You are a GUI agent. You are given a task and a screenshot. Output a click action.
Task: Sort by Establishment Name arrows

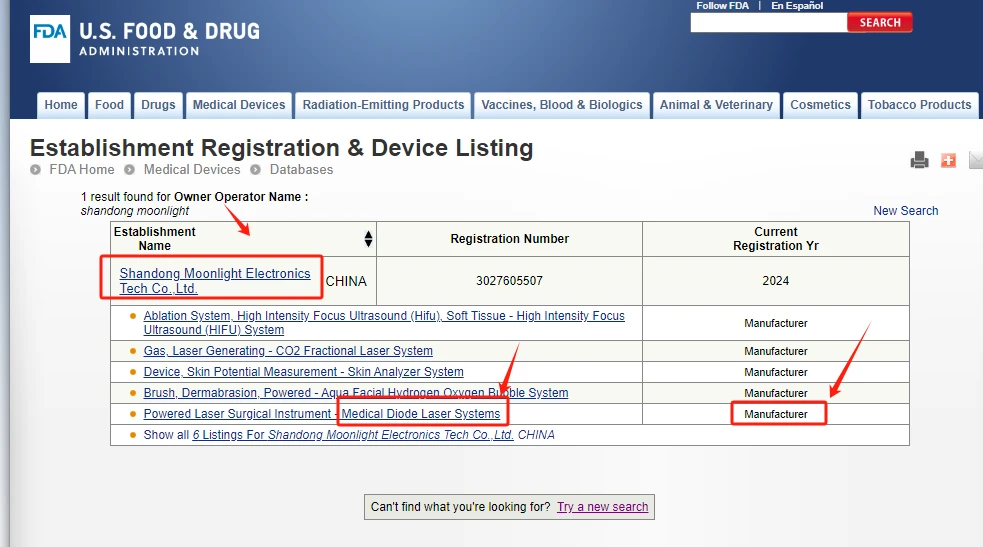pos(368,239)
